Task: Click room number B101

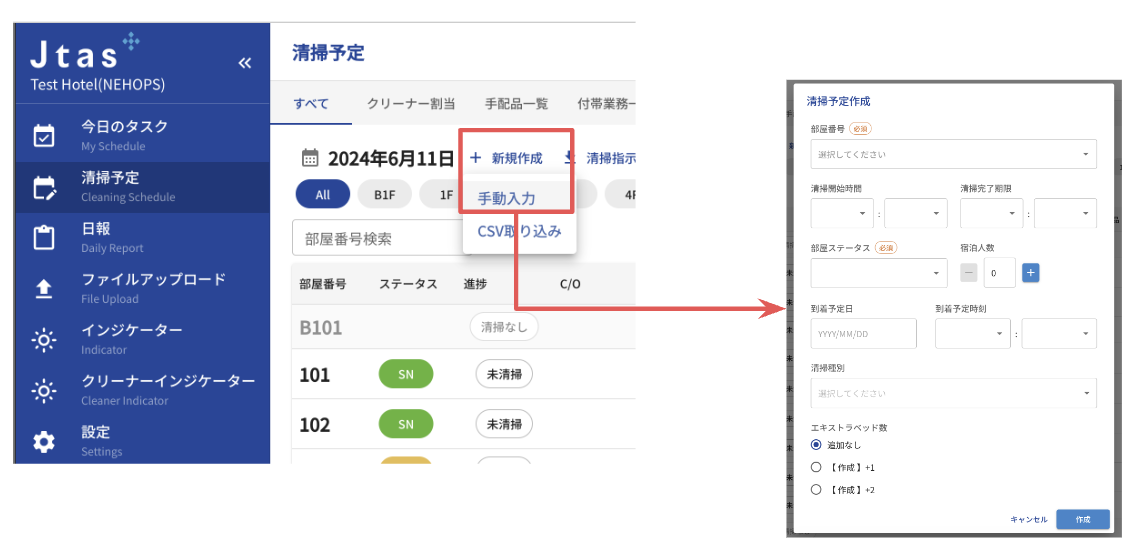Action: tap(321, 328)
